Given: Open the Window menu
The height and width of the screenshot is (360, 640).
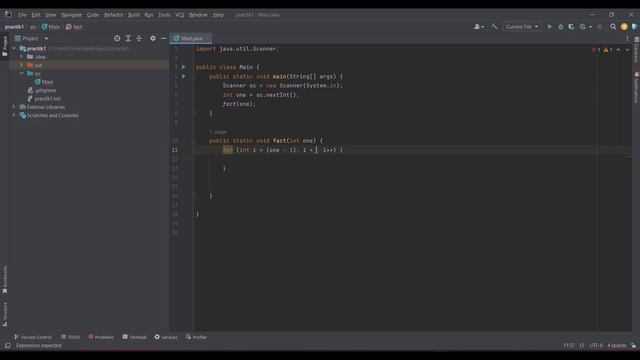Looking at the screenshot, I should (x=198, y=15).
